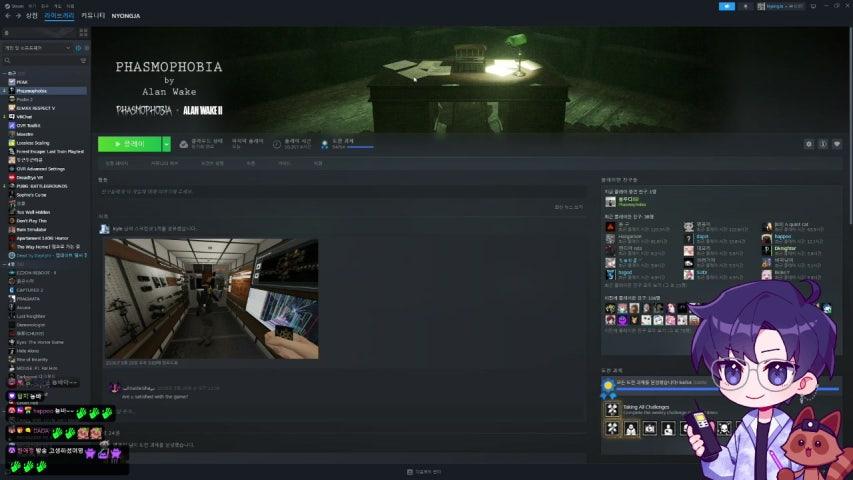Toggle the recent activity clock filter
The image size is (853, 480).
[78, 48]
